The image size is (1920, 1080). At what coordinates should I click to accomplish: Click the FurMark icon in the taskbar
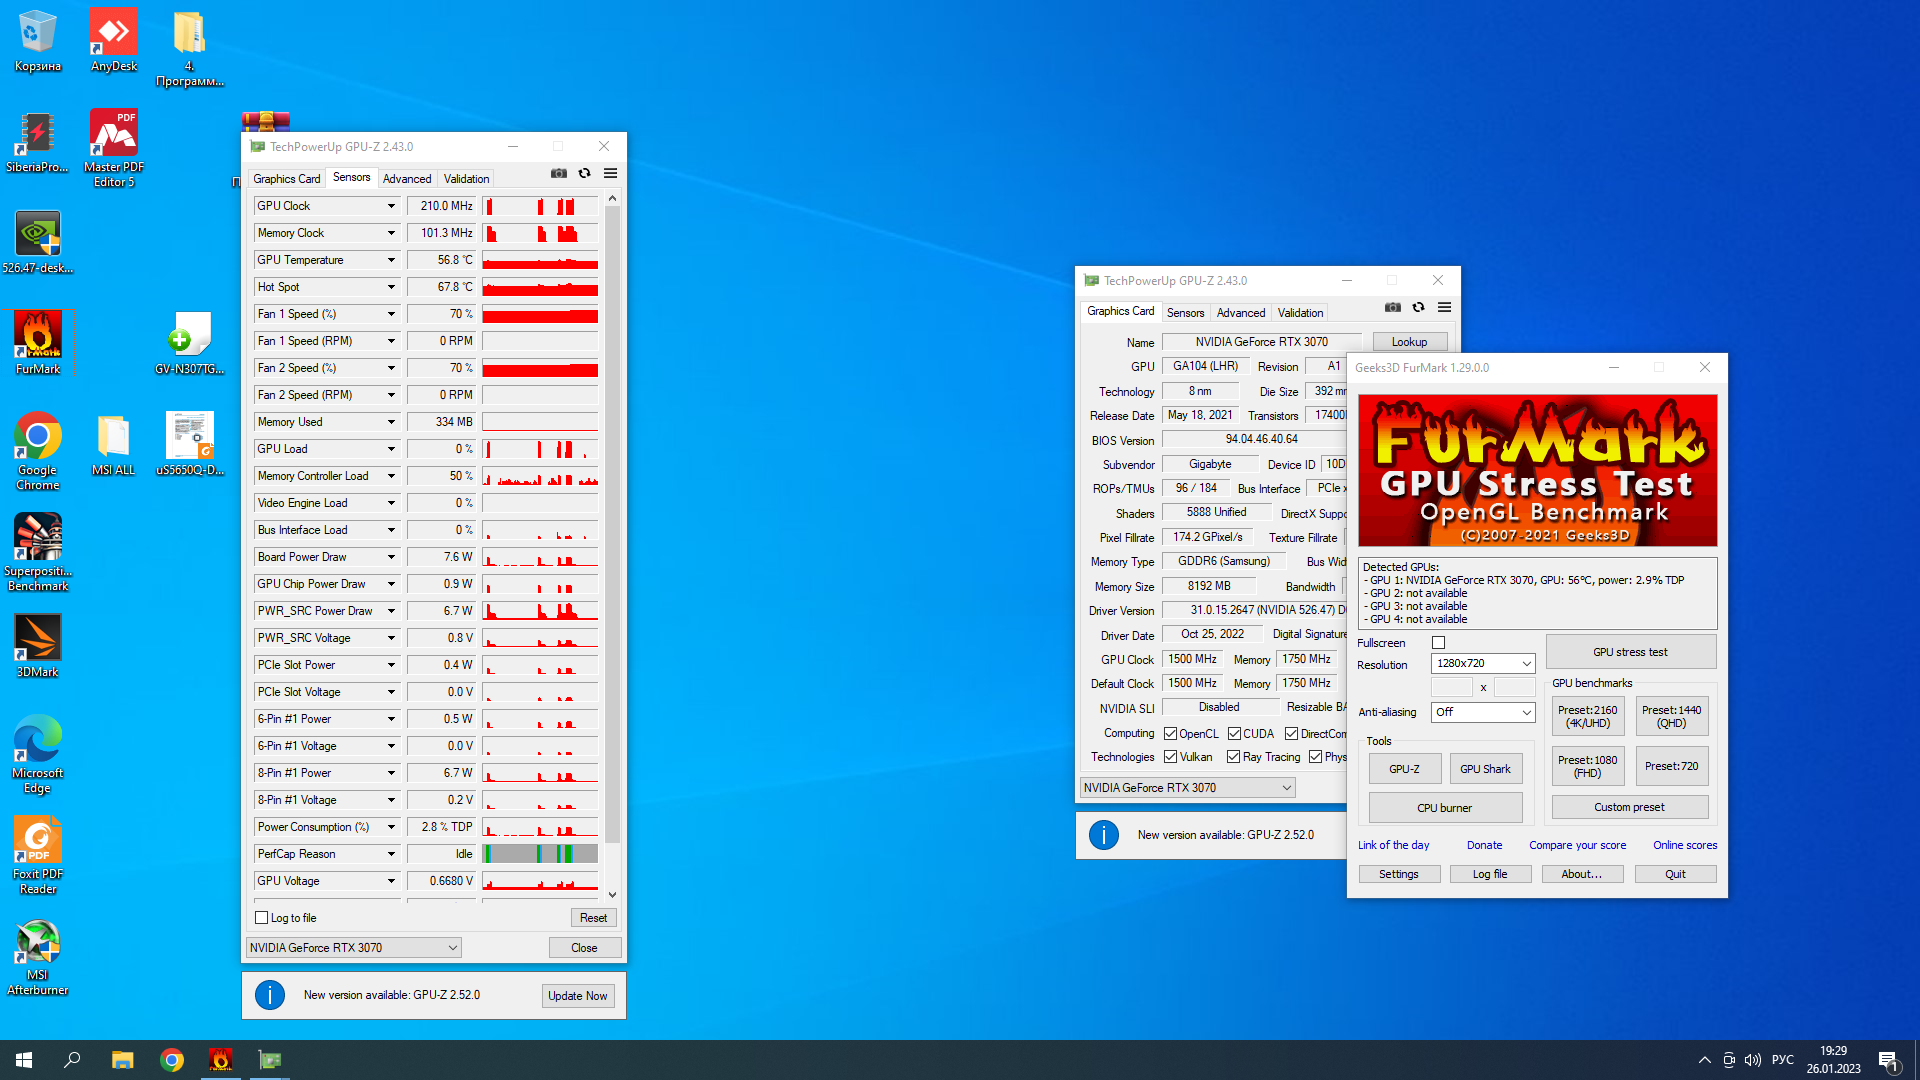coord(221,1060)
